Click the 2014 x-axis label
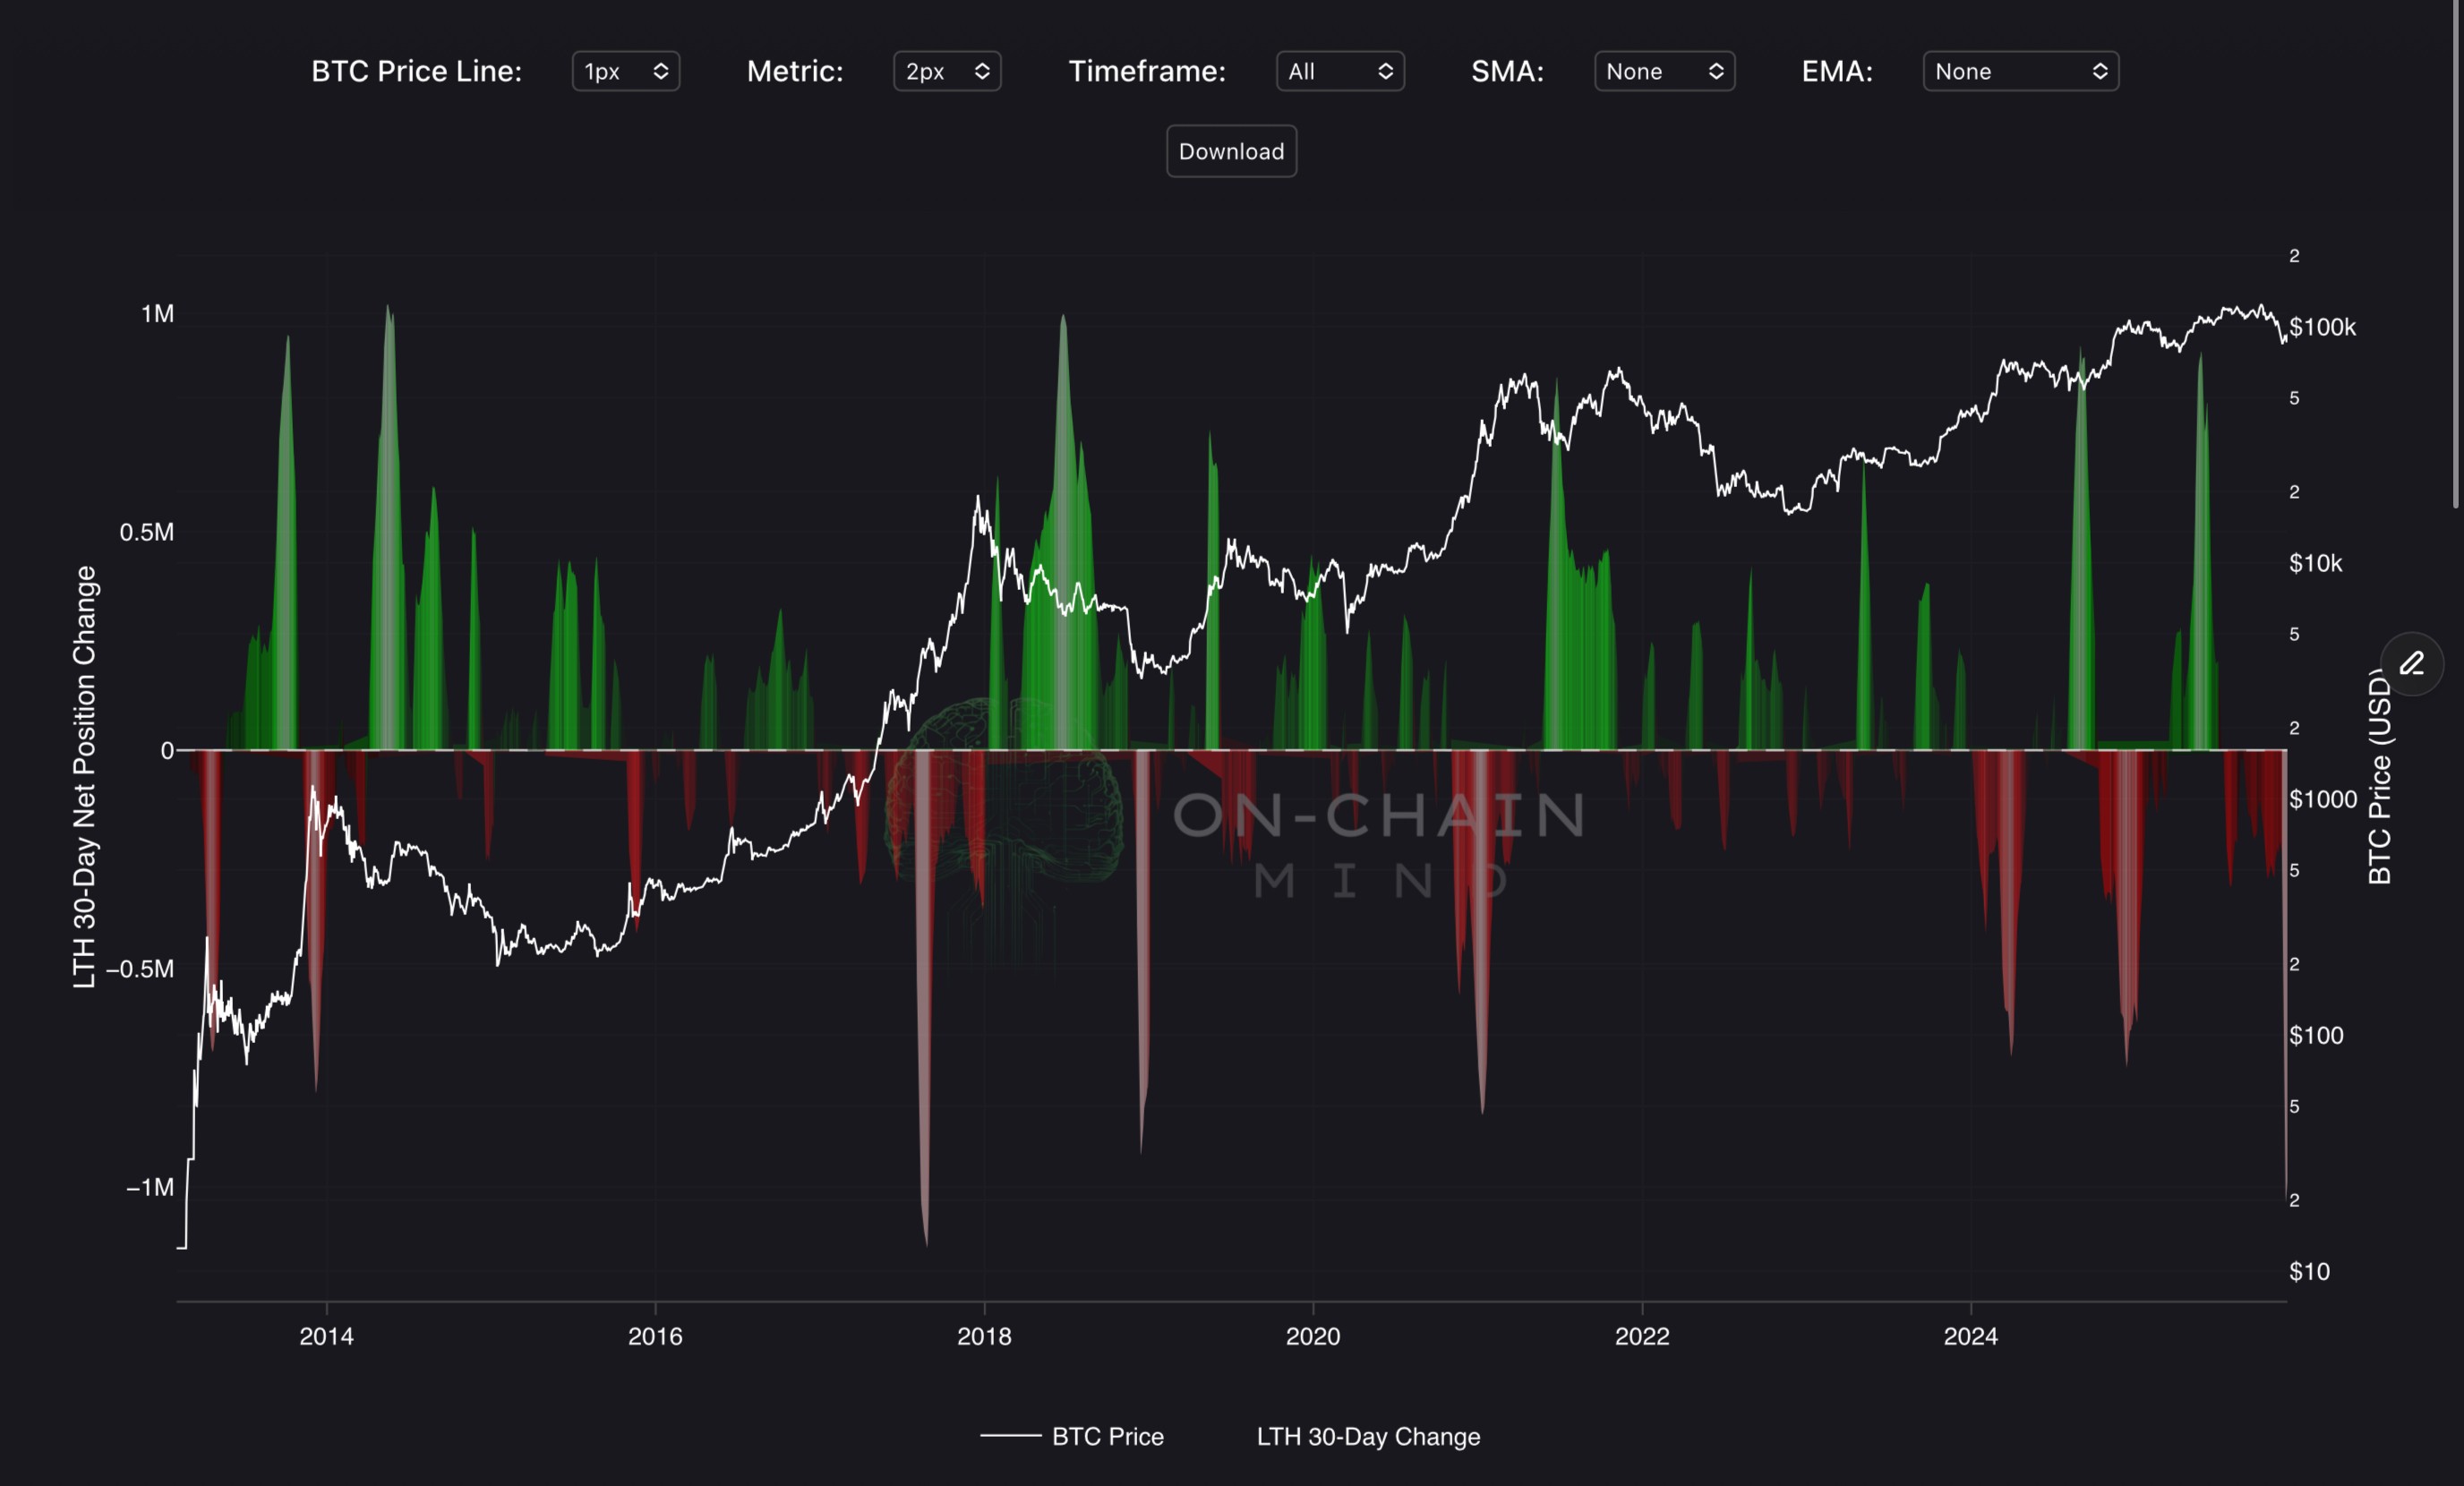The height and width of the screenshot is (1486, 2464). point(326,1336)
